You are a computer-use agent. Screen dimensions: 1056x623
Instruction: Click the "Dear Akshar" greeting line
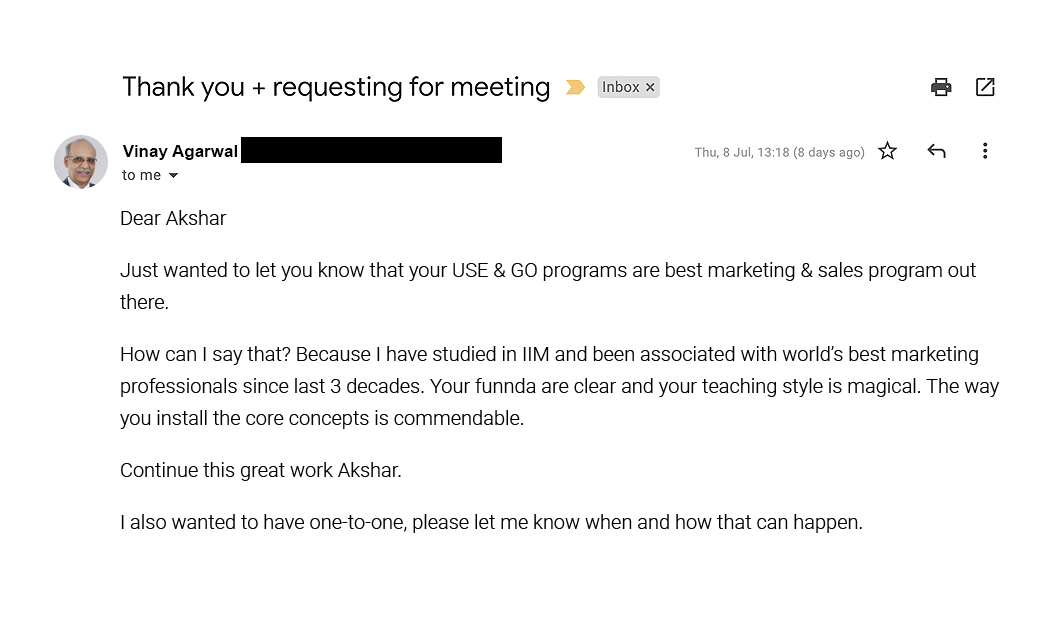(173, 218)
